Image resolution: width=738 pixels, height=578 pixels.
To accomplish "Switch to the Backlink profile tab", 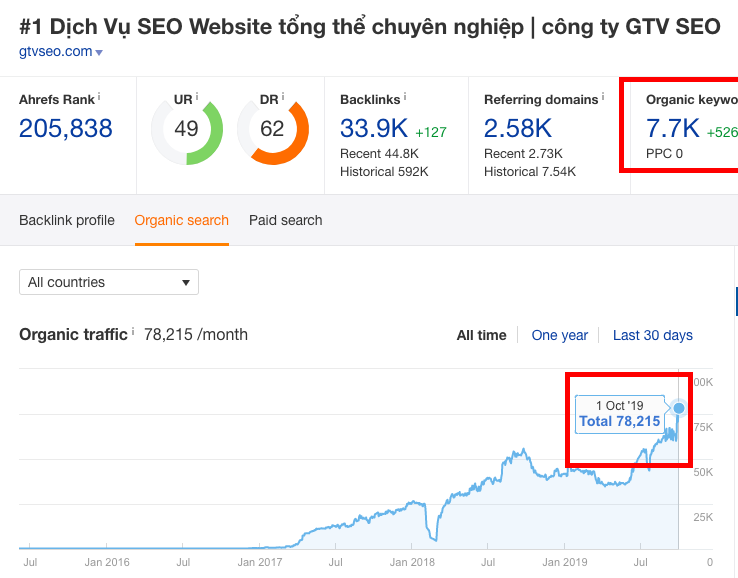I will click(67, 220).
